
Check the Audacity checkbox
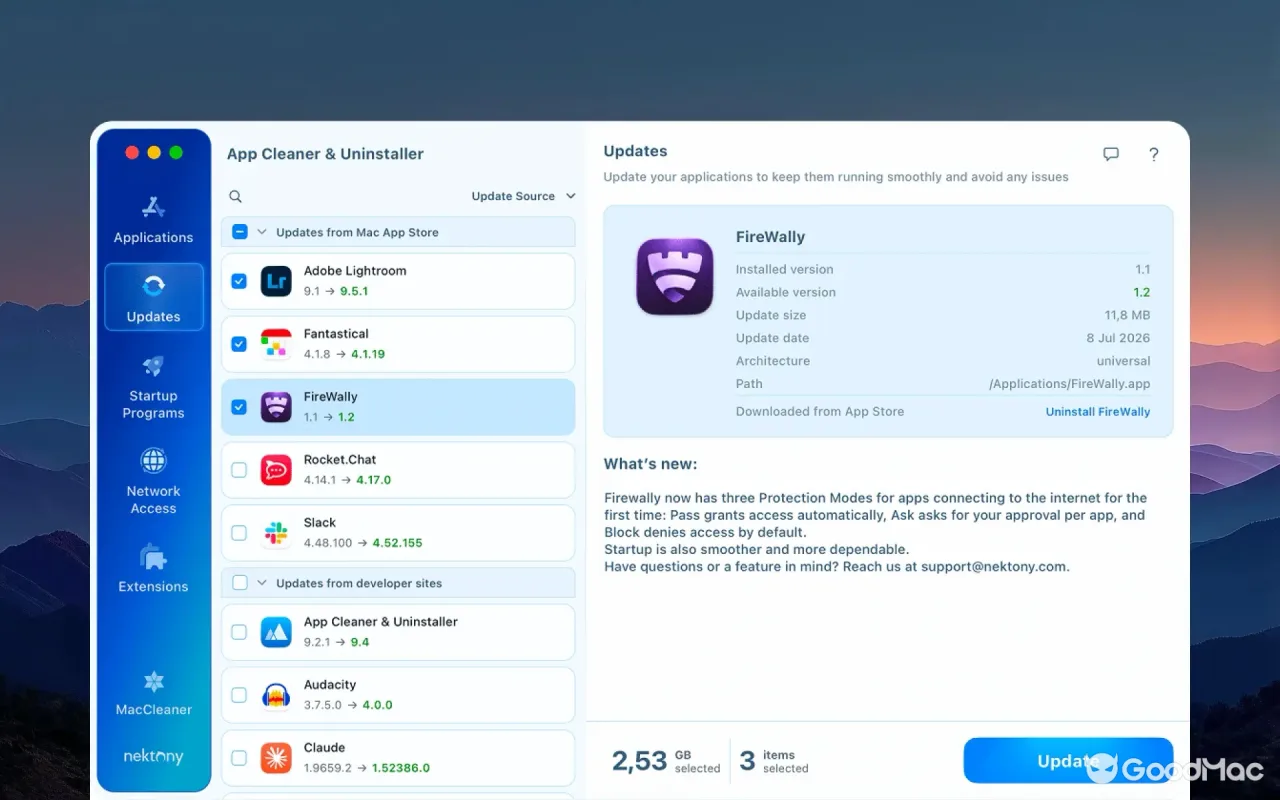pos(239,695)
